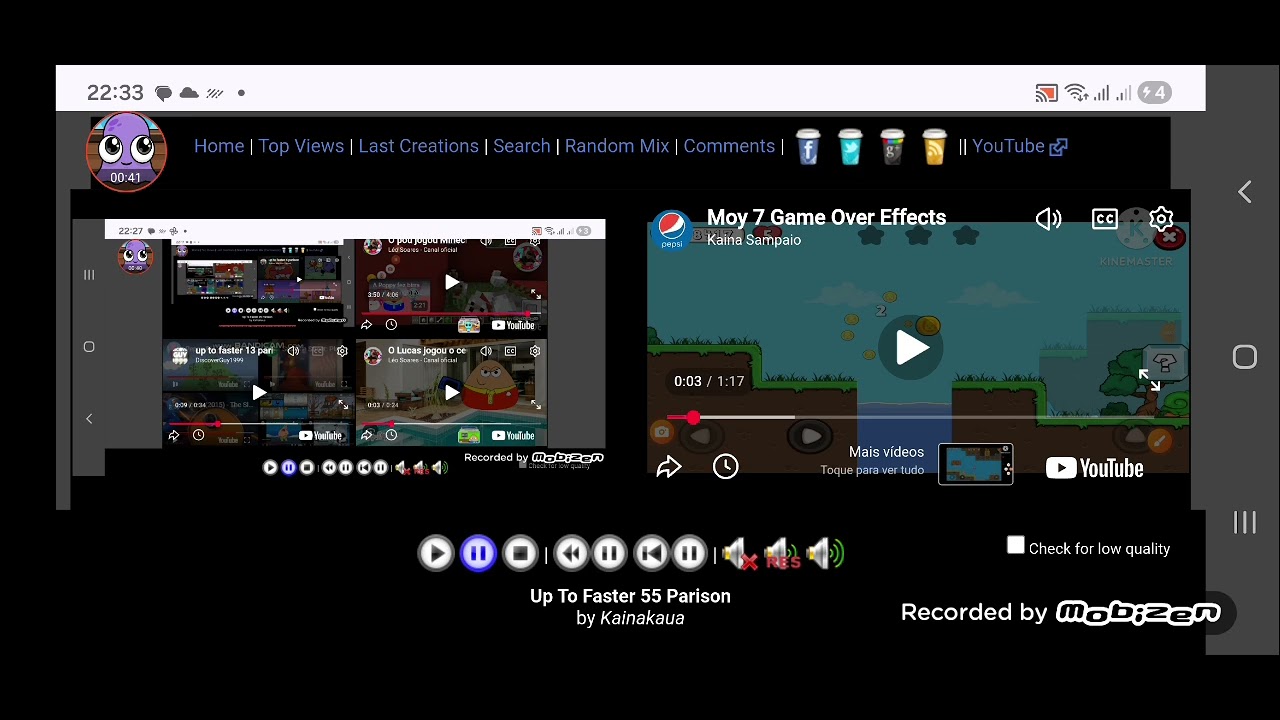Screen dimensions: 1280x720
Task: Tap 'Mais vídeos' on the right player
Action: [x=886, y=452]
